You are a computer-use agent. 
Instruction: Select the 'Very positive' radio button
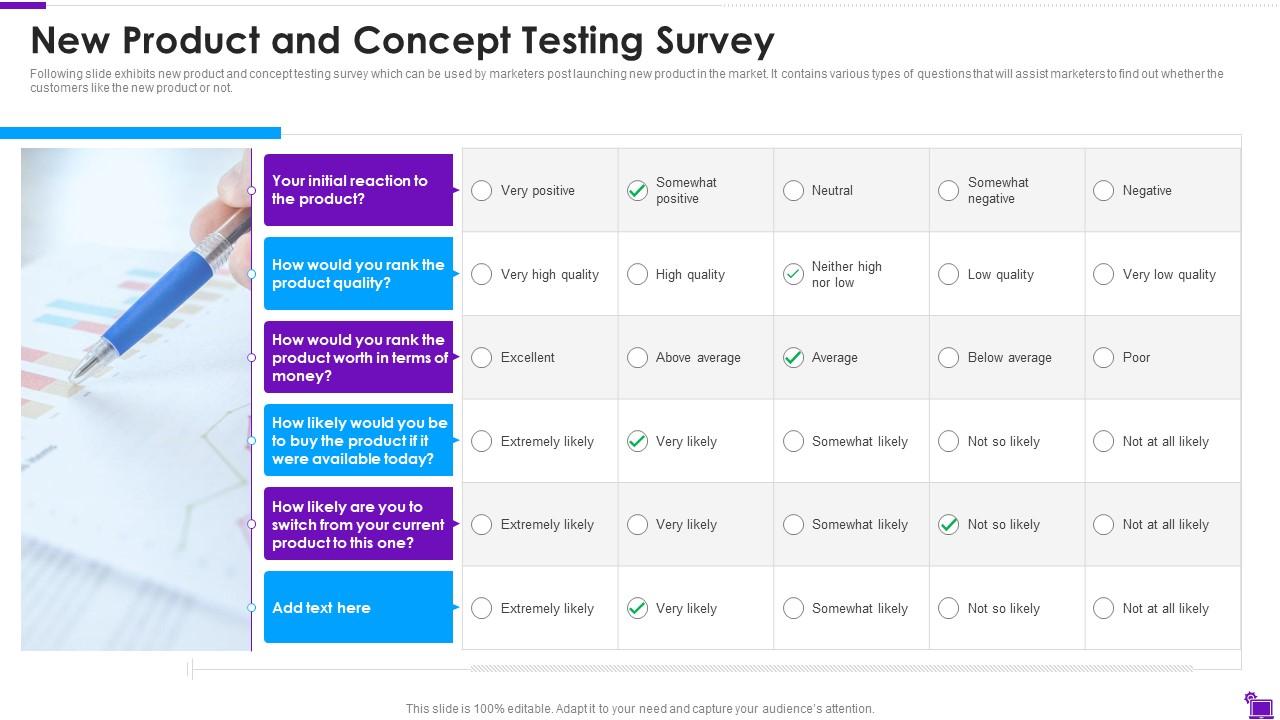[x=481, y=190]
